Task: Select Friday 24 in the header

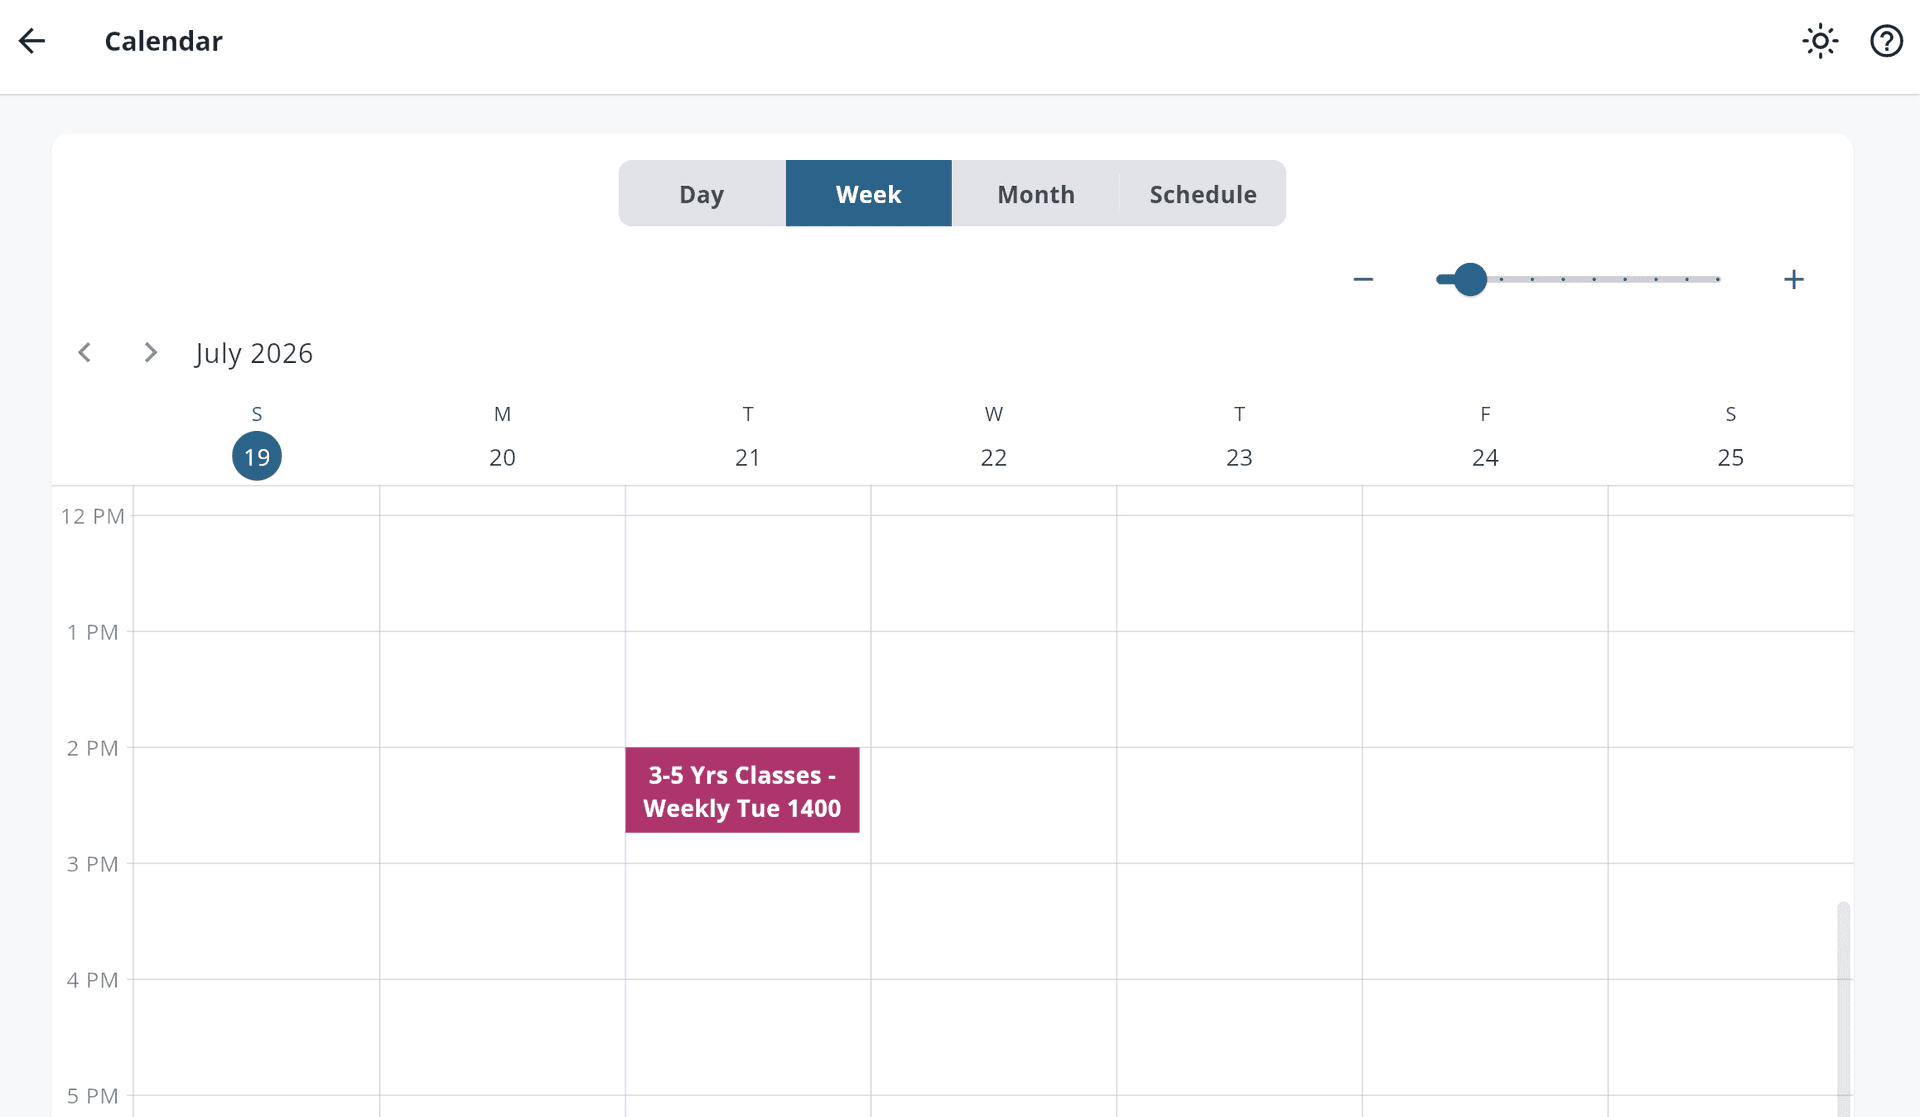Action: tap(1485, 457)
